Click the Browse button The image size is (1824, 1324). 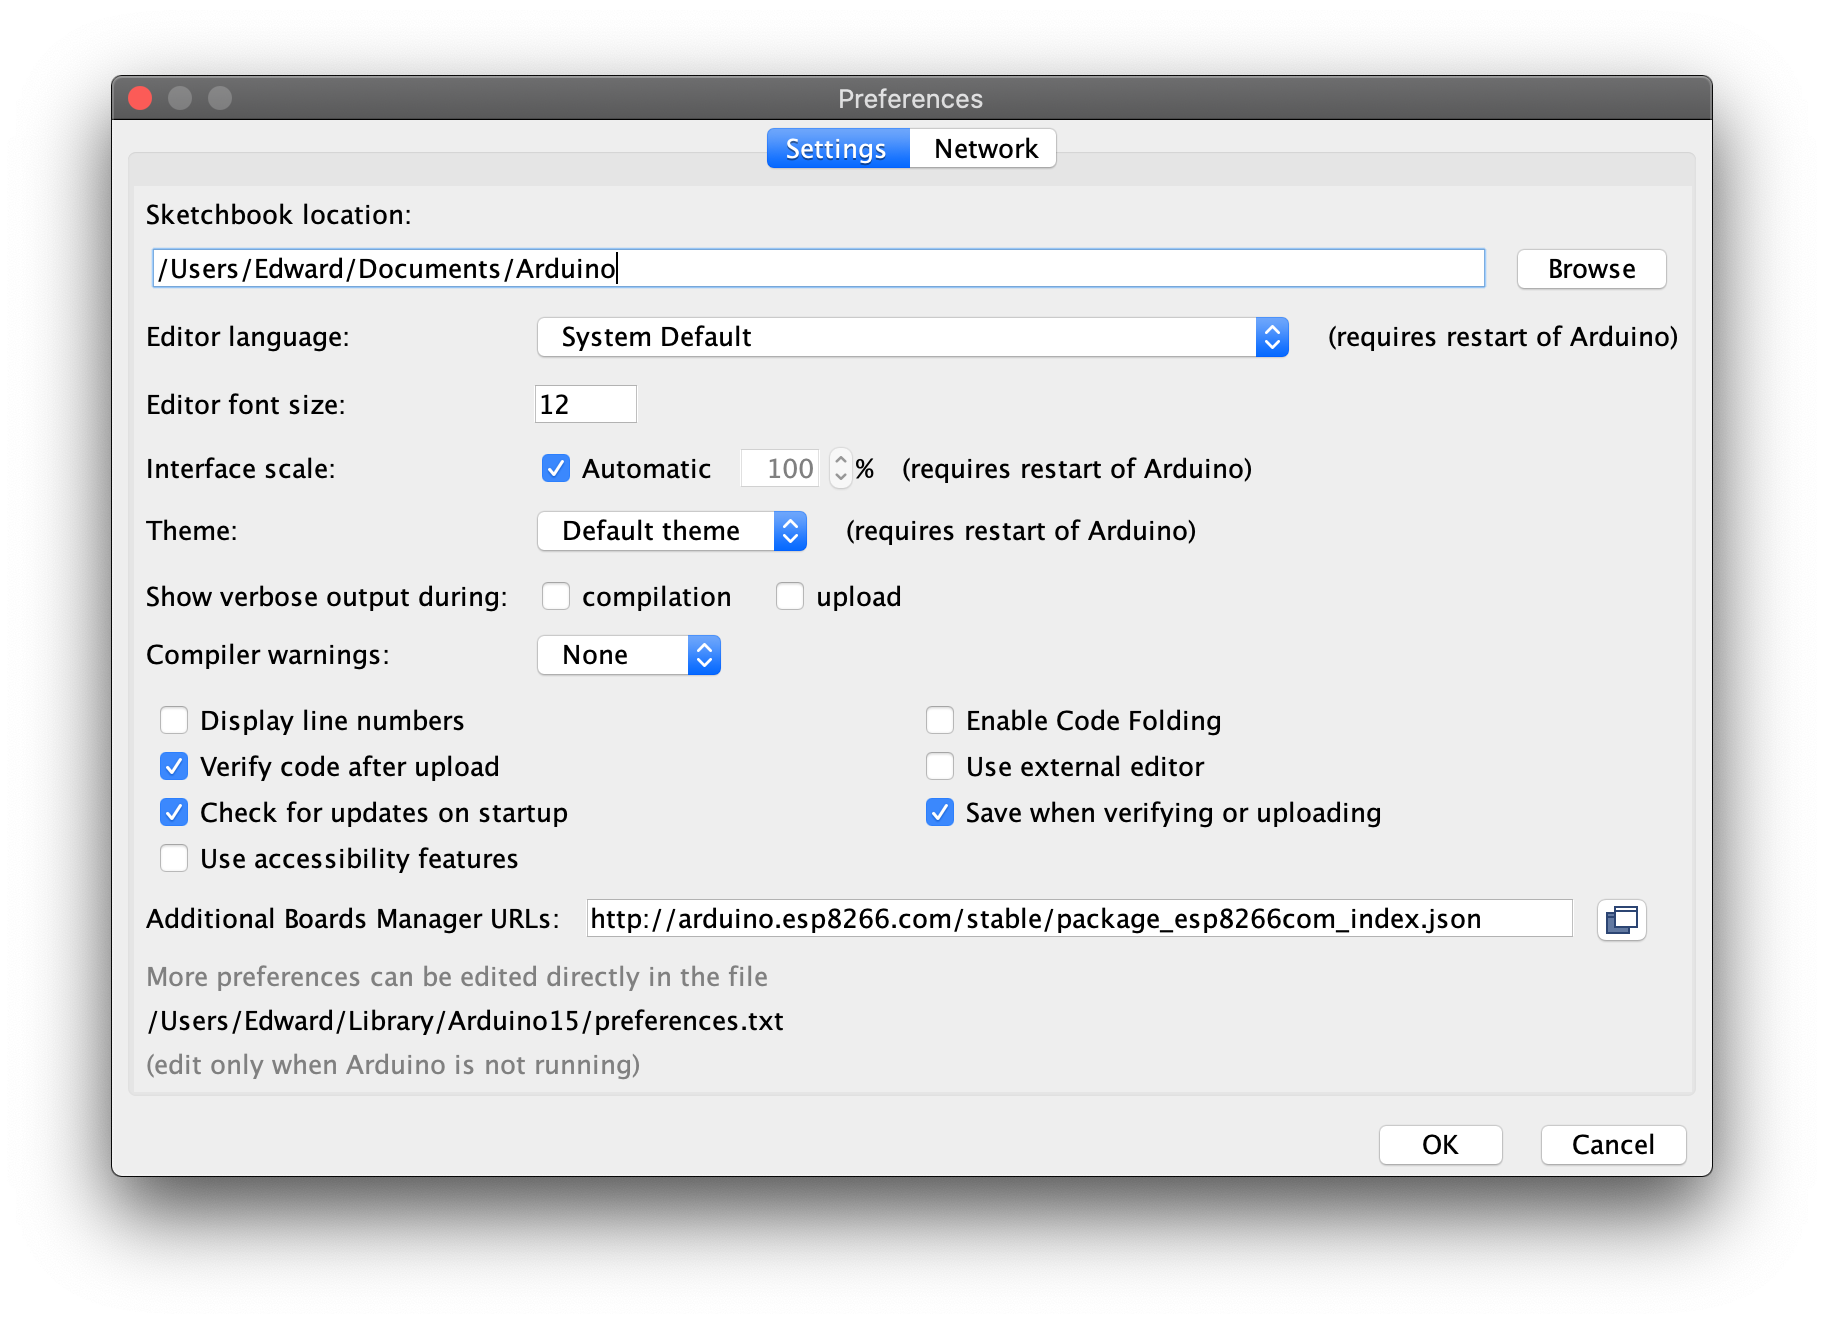[1591, 269]
